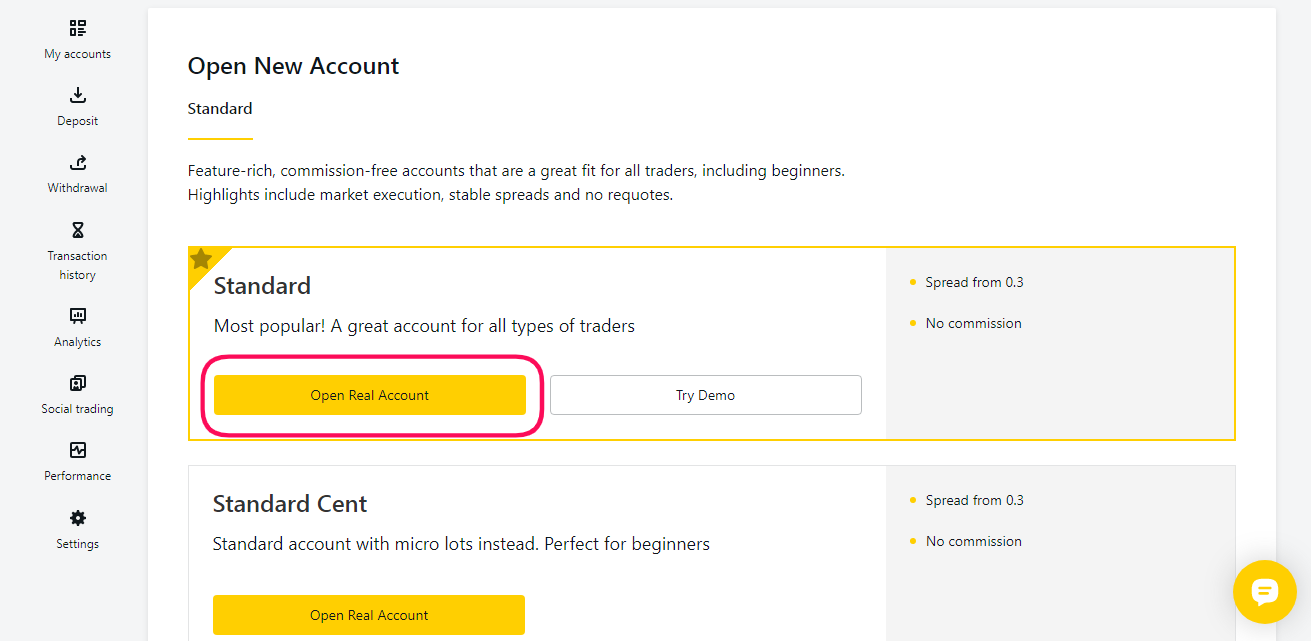Image resolution: width=1311 pixels, height=641 pixels.
Task: Click the Performance text label
Action: pos(78,476)
